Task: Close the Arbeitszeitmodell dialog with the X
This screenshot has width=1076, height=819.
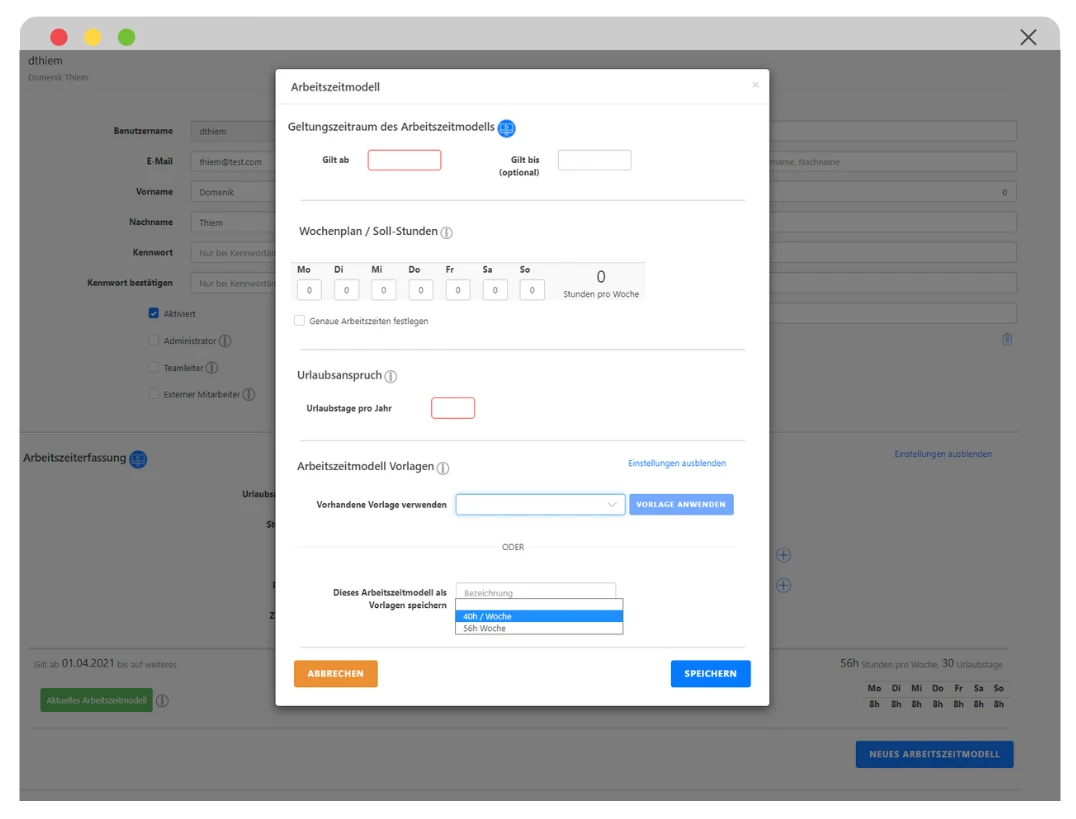Action: pos(755,85)
